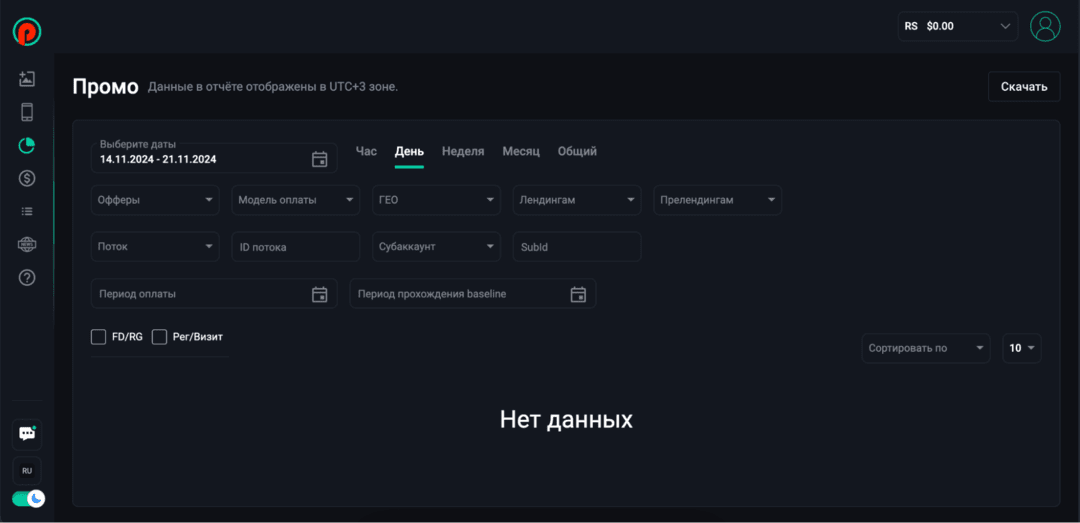Open the mobile phone sidebar section

coord(27,112)
